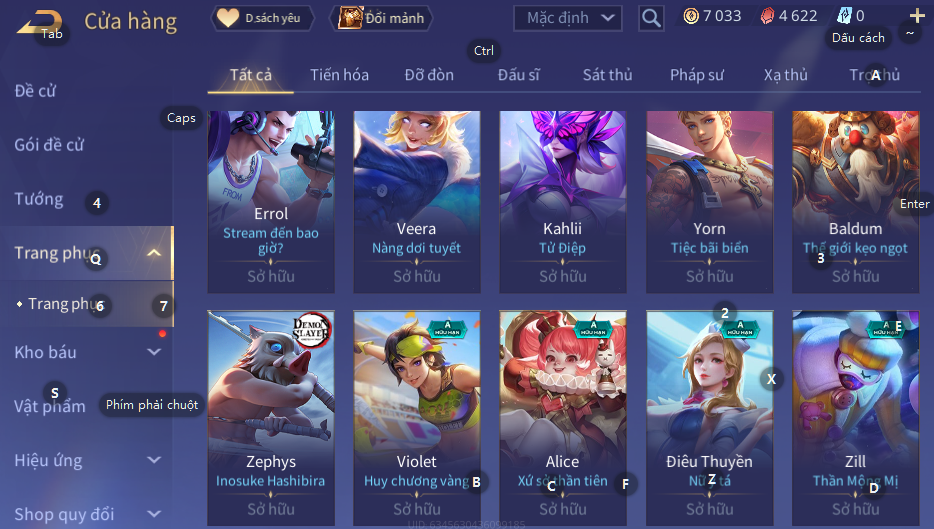This screenshot has height=529, width=934.
Task: Open the Mặc định sort dropdown
Action: coord(568,18)
